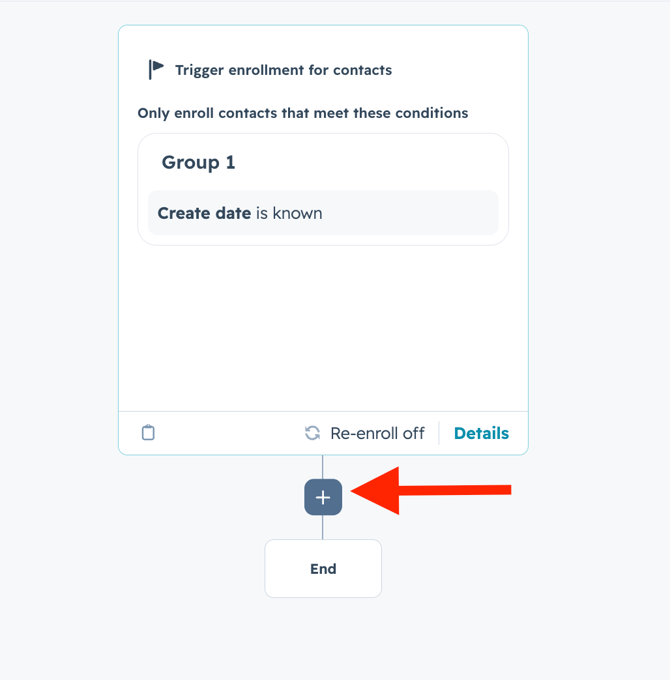Select the End node
This screenshot has height=680, width=670.
(x=323, y=568)
